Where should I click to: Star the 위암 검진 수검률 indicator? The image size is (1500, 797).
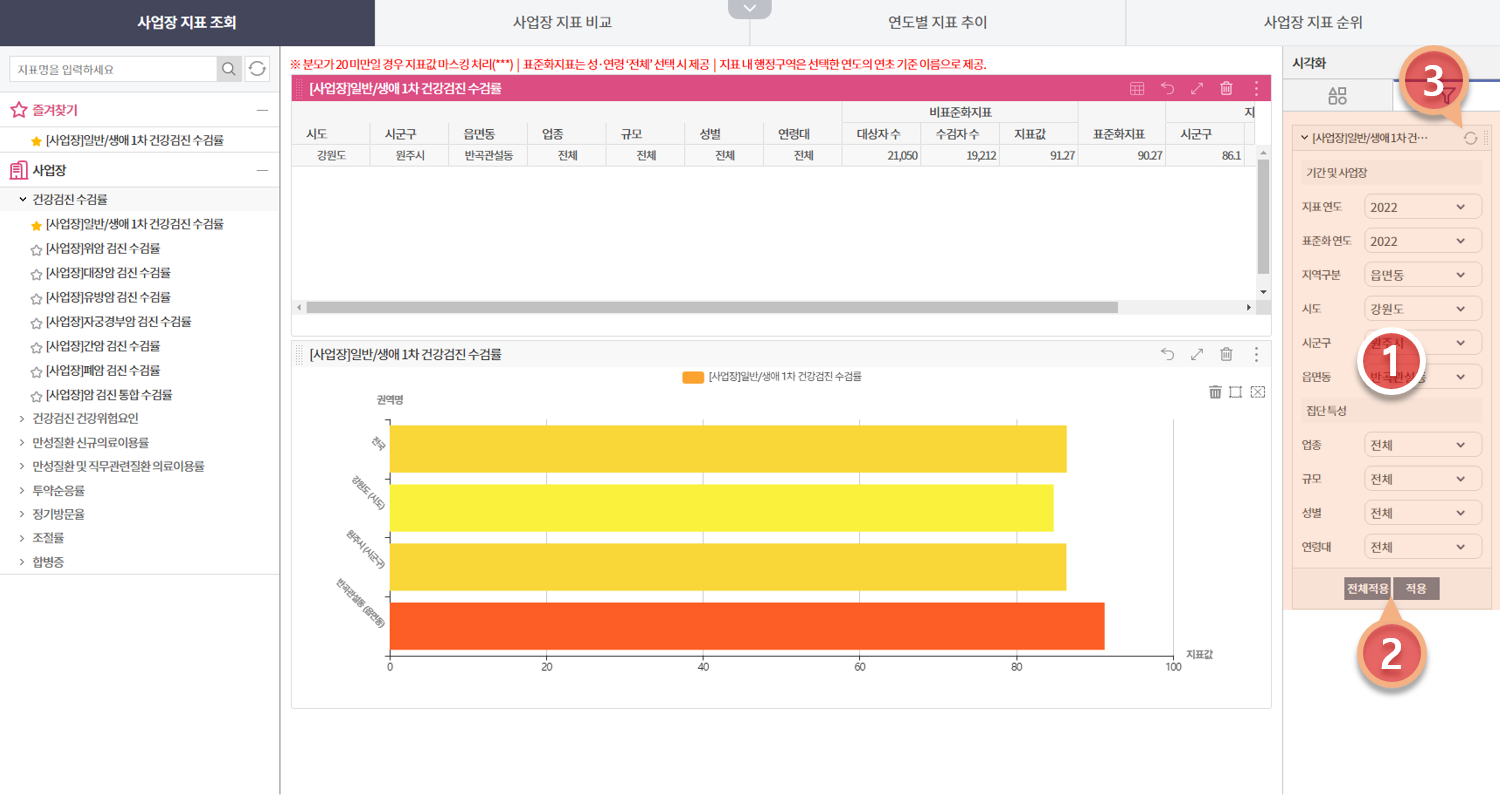coord(37,249)
